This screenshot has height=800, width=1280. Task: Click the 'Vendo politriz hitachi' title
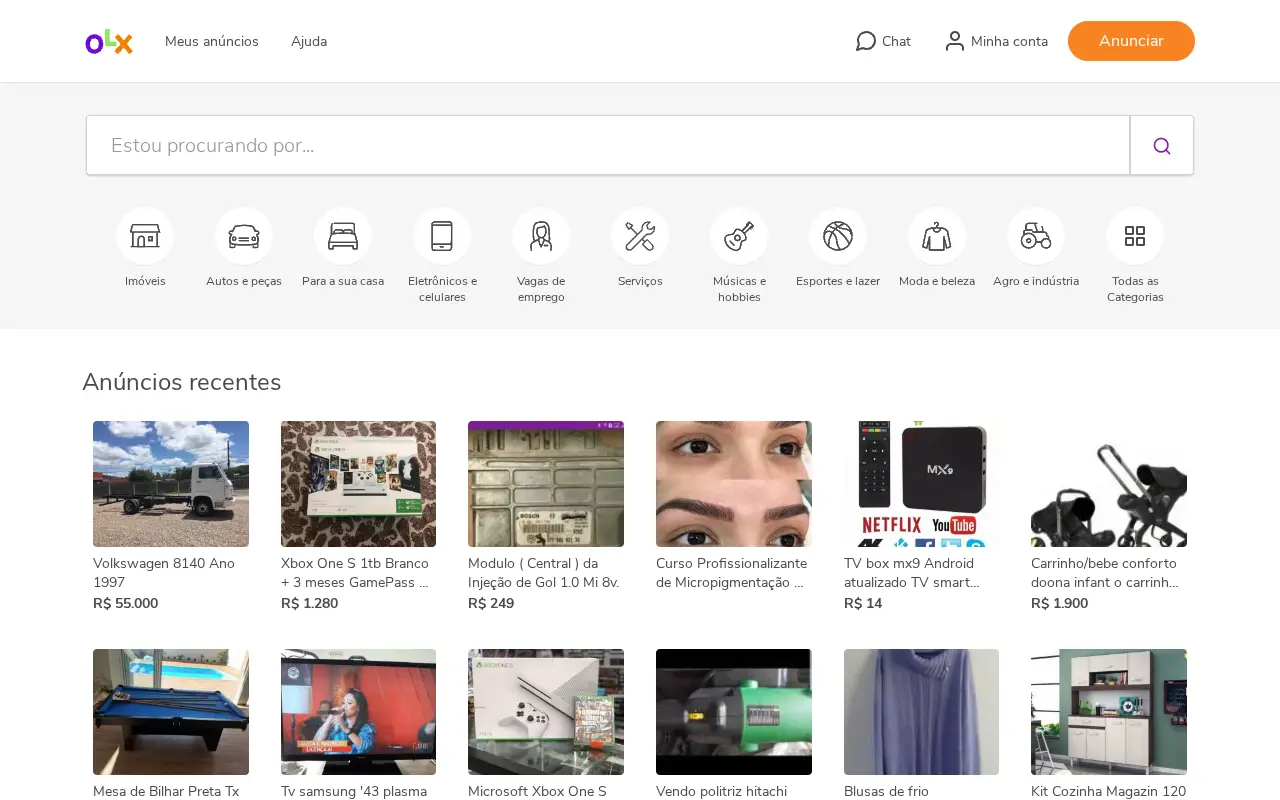(722, 791)
